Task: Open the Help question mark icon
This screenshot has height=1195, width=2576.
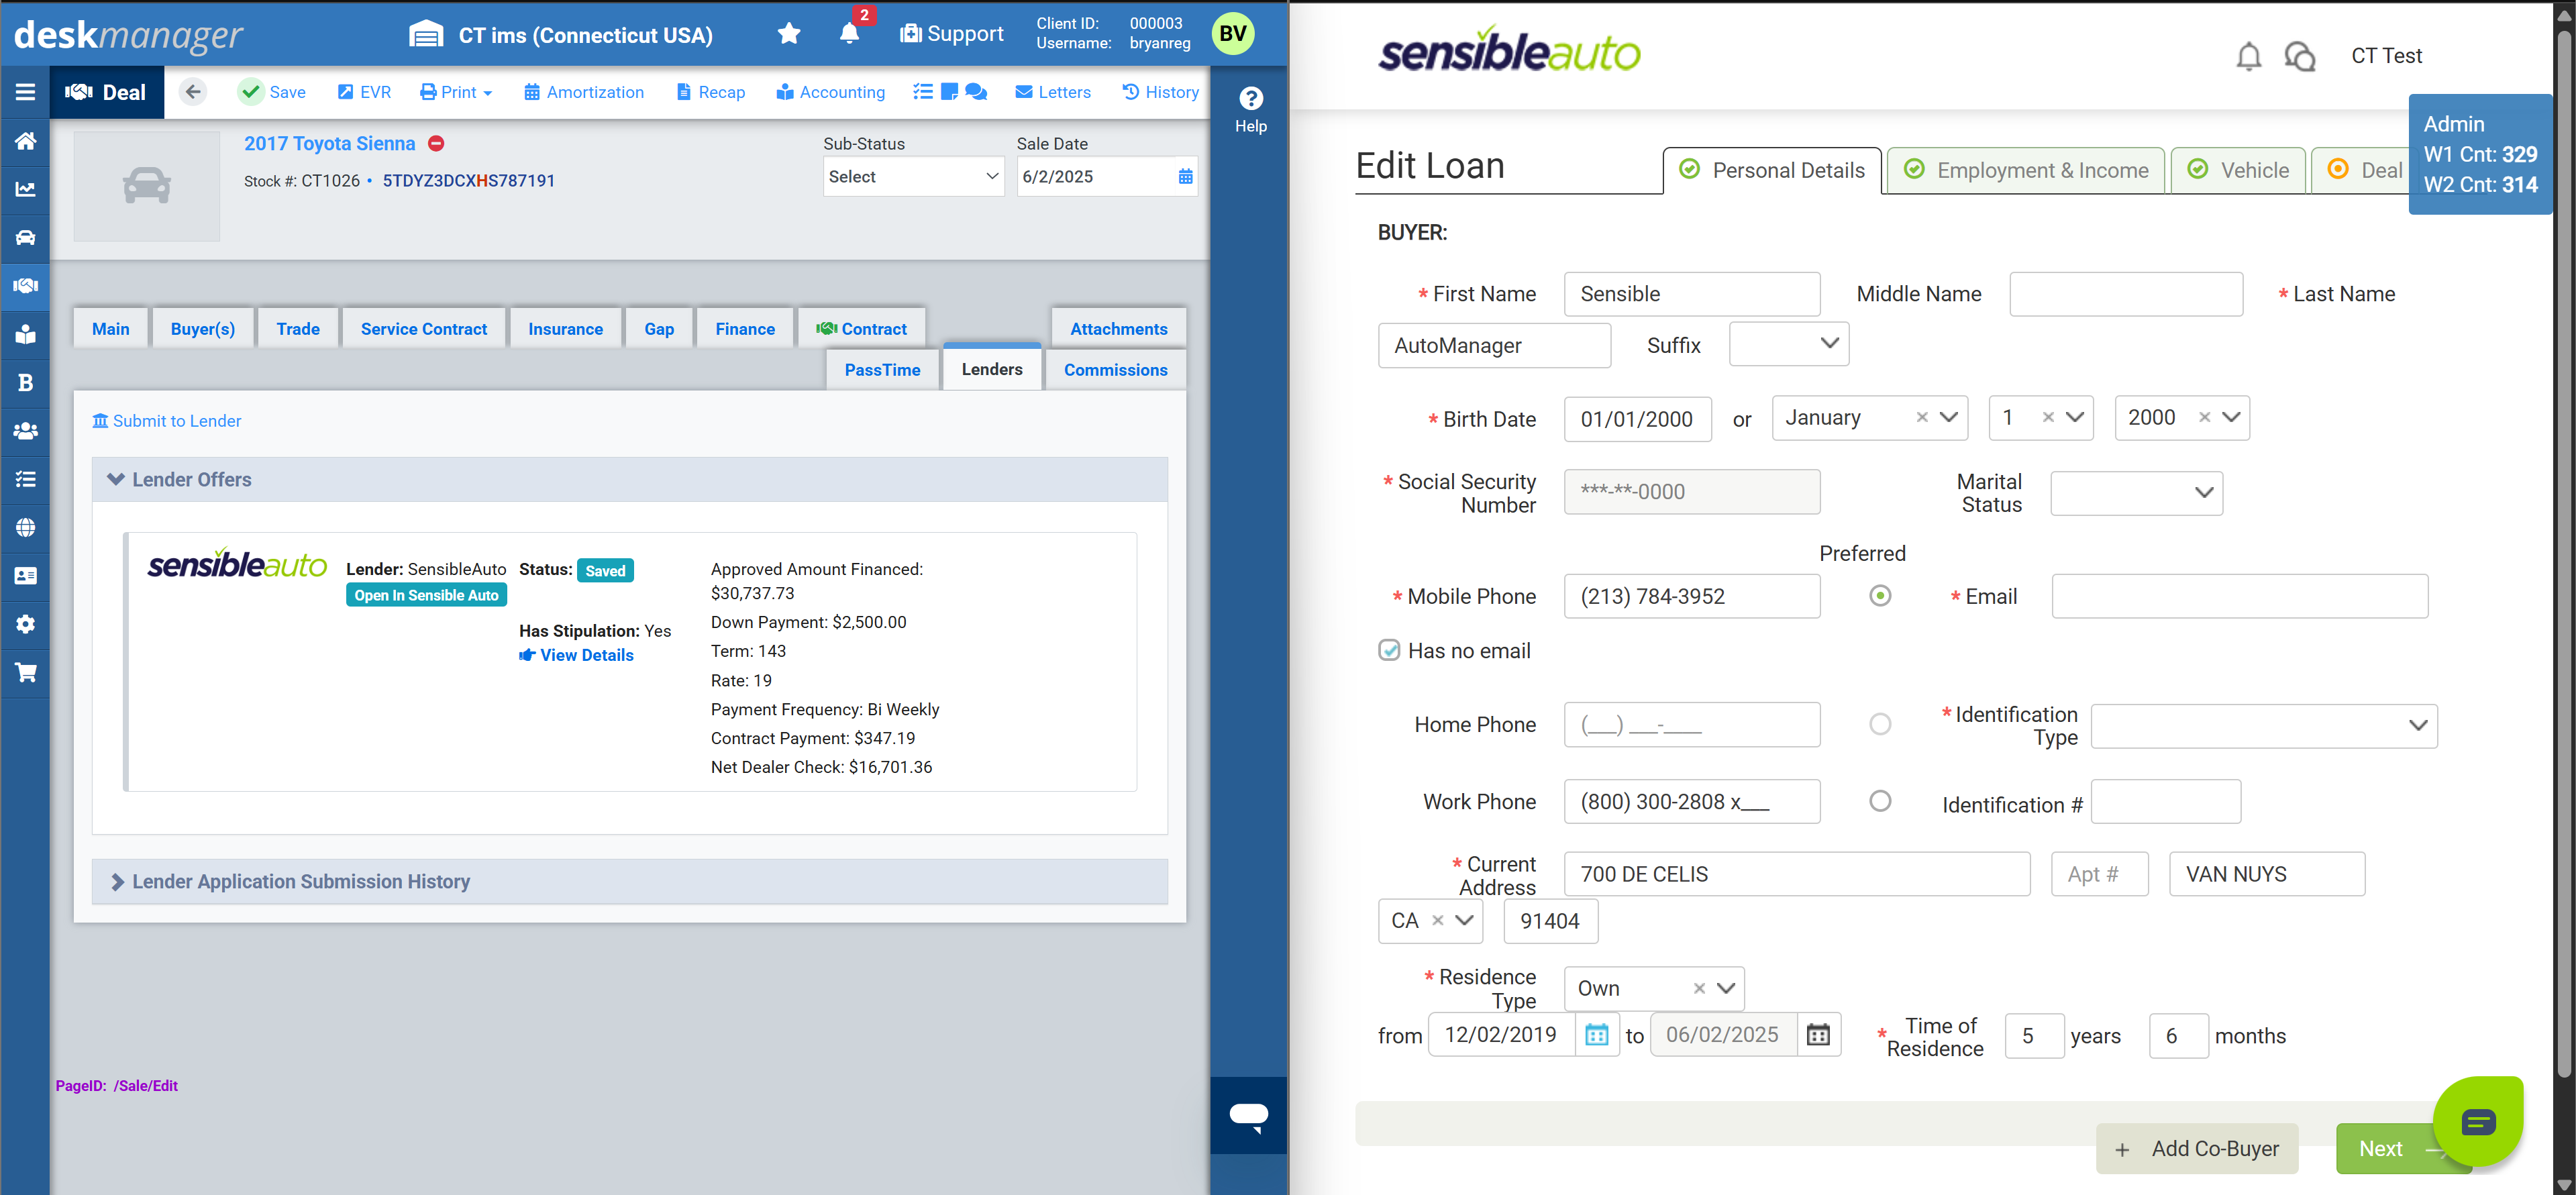Action: click(1250, 98)
